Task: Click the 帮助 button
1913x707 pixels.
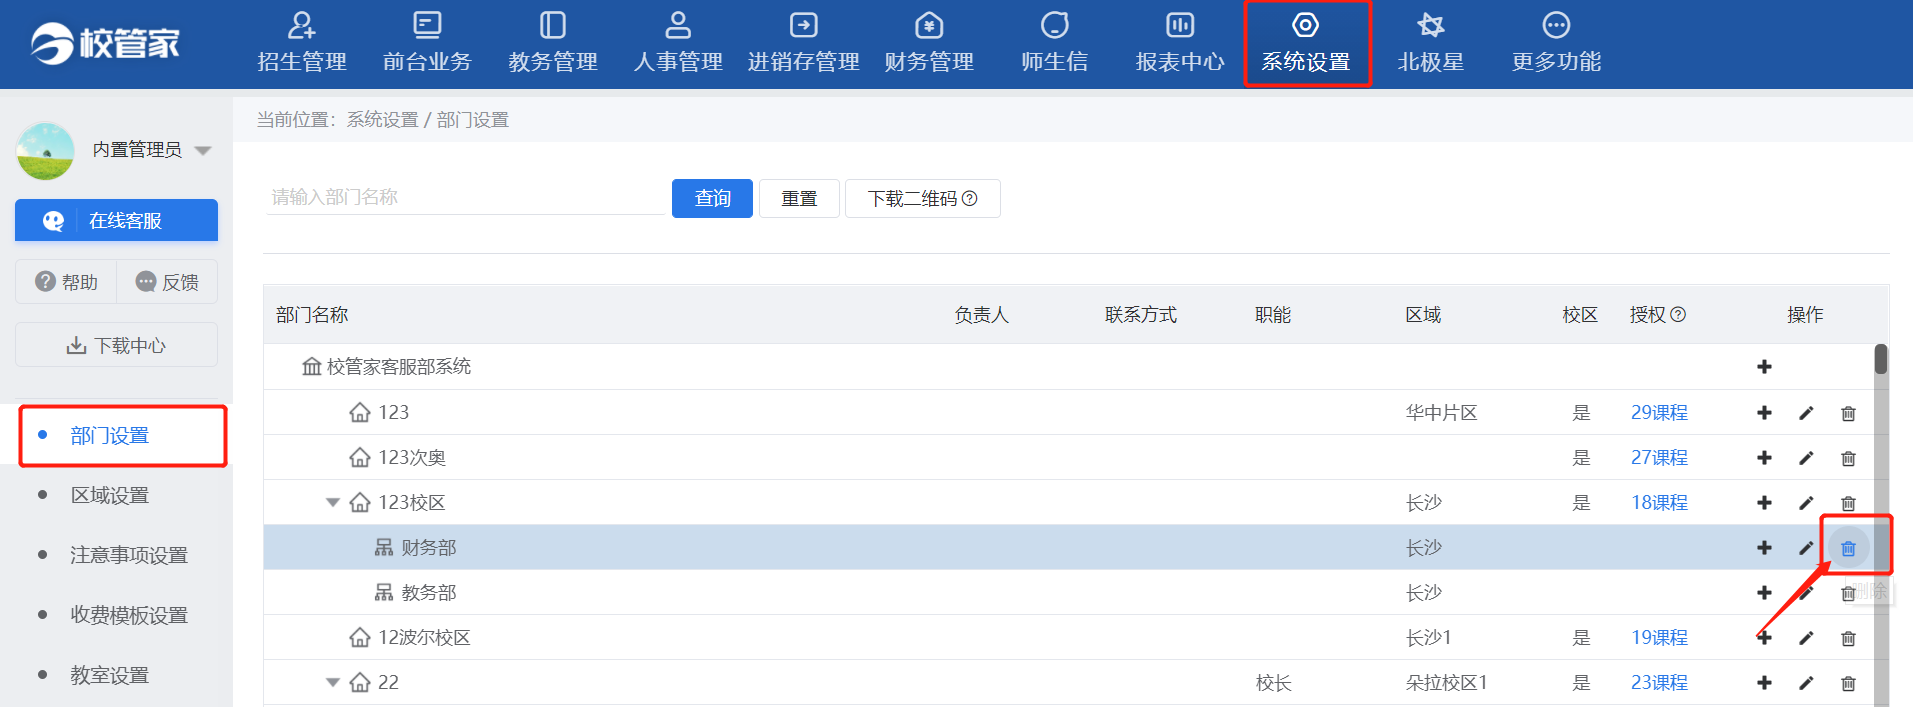Action: click(x=66, y=282)
